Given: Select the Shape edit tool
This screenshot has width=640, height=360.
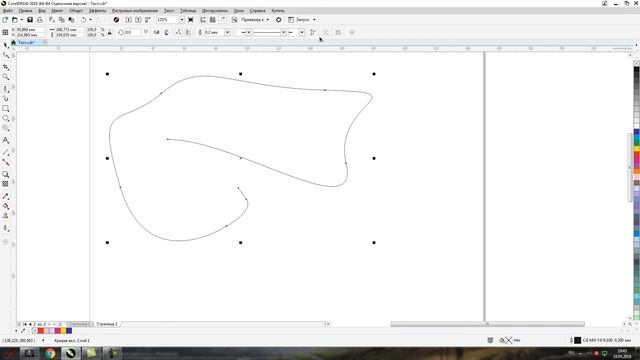Looking at the screenshot, I should 6,55.
